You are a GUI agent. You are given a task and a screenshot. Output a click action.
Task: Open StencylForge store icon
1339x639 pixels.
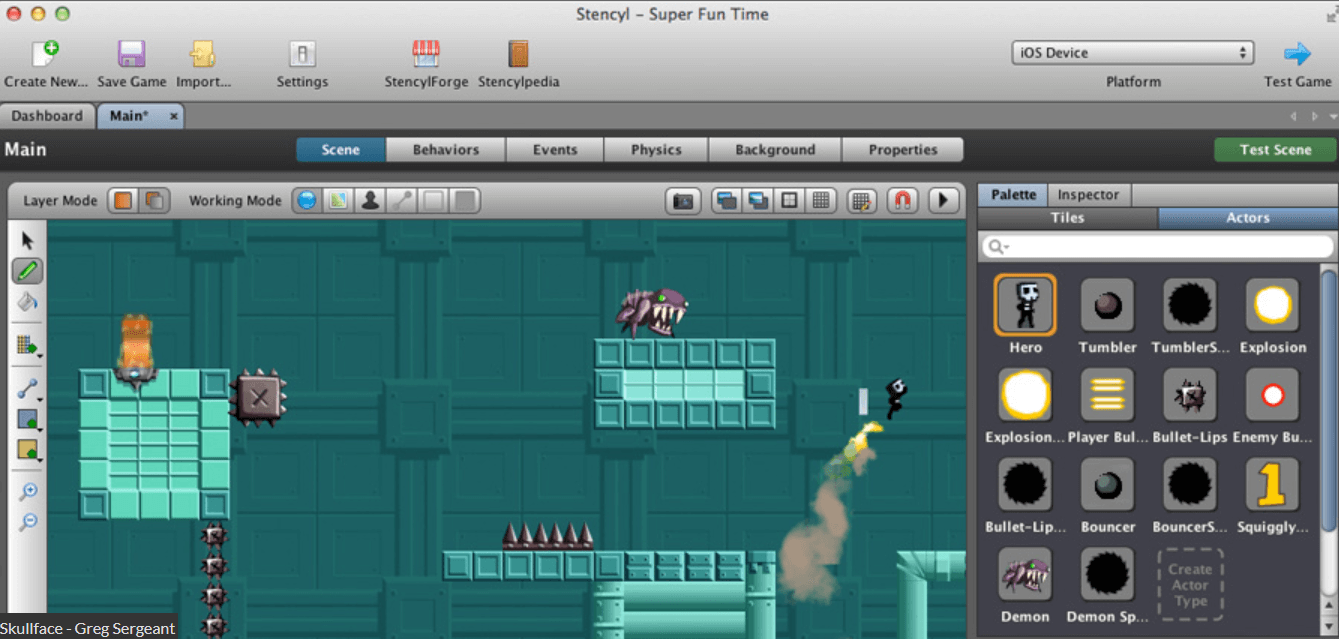(426, 54)
